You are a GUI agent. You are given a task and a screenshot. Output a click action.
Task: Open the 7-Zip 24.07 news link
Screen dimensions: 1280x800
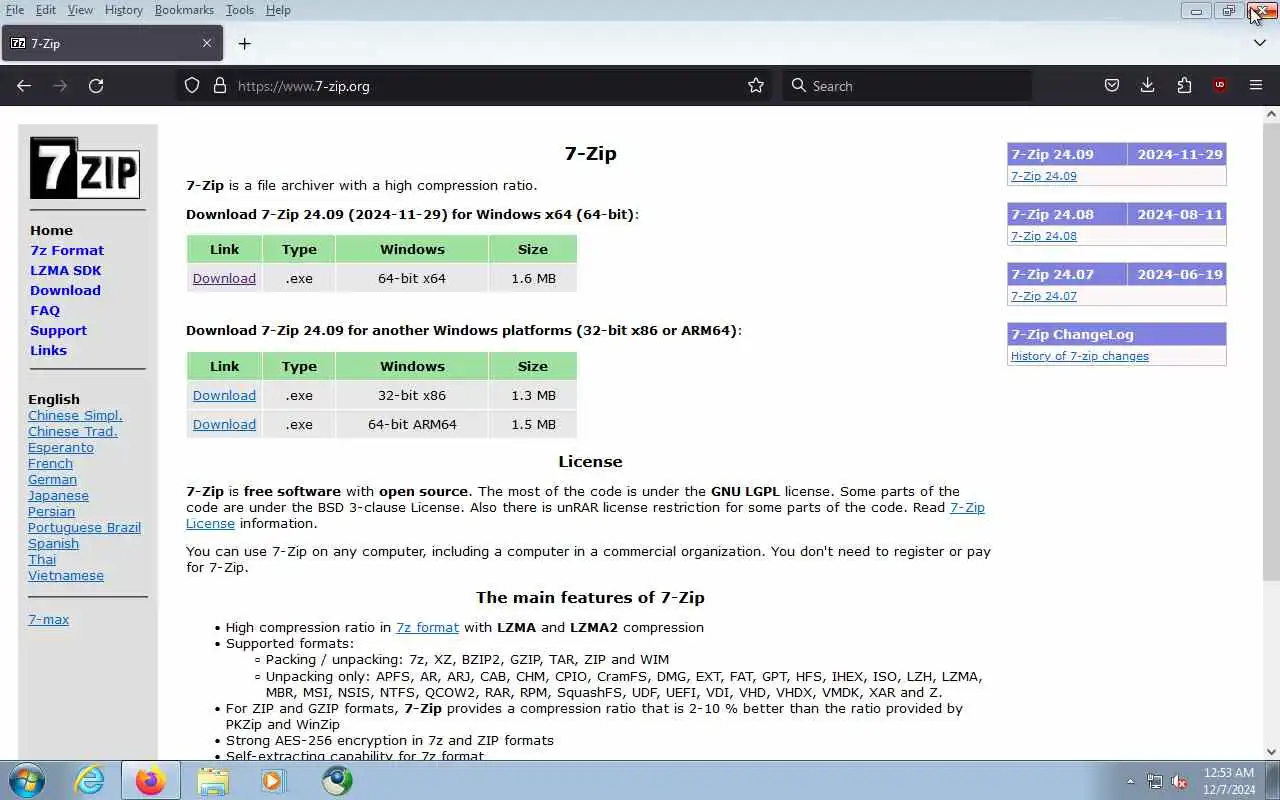1043,296
